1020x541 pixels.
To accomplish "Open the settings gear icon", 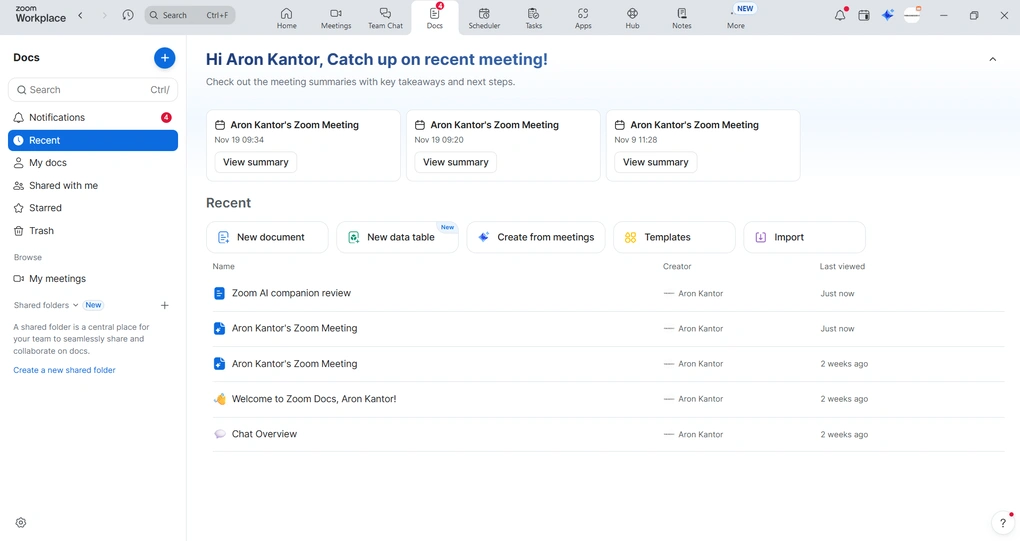I will (21, 523).
